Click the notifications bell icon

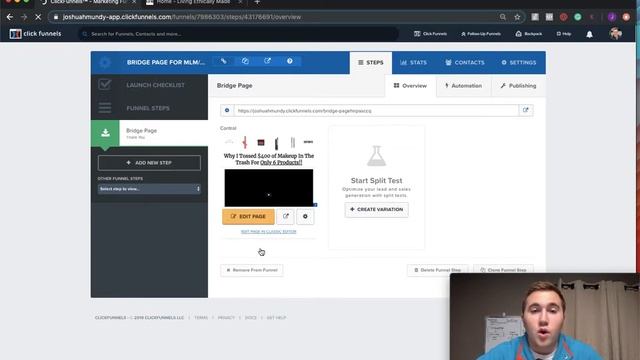(x=589, y=34)
